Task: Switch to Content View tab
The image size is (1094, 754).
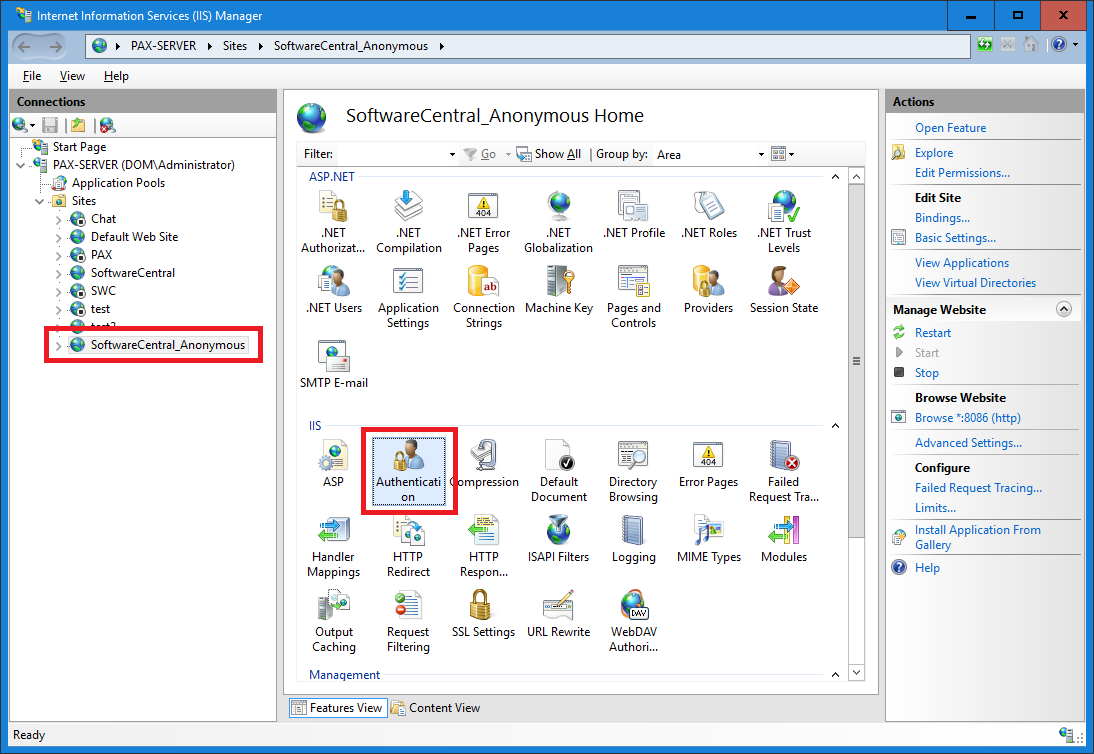Action: point(436,708)
